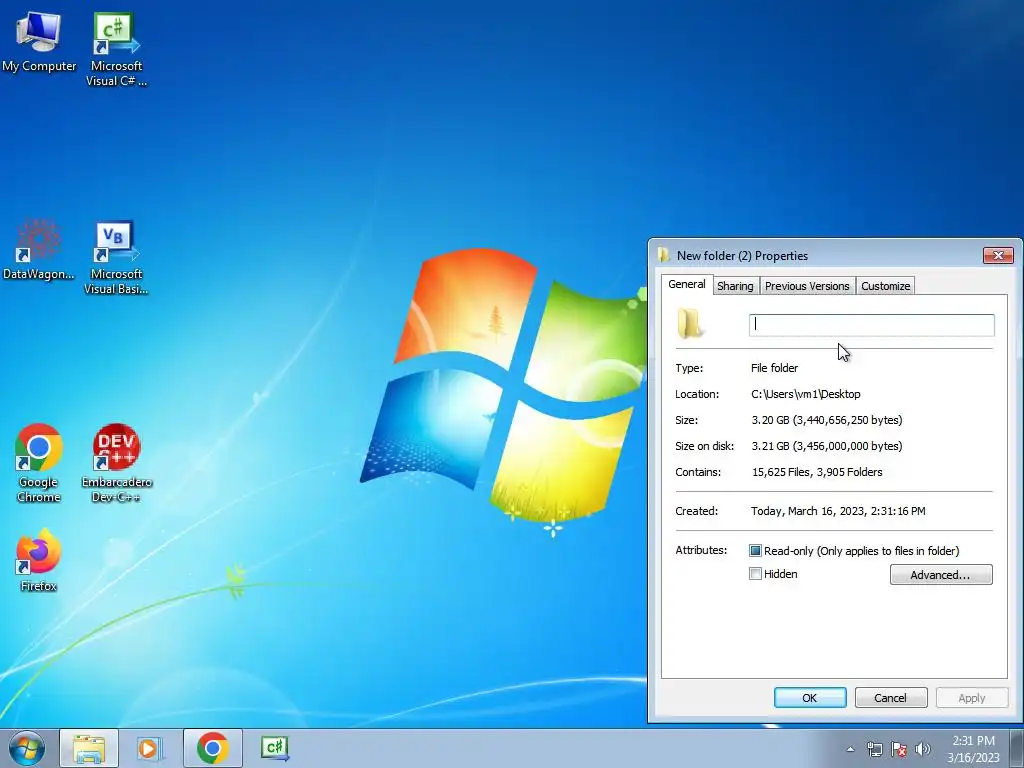Enable the Hidden attribute checkbox
1024x768 pixels.
[755, 574]
